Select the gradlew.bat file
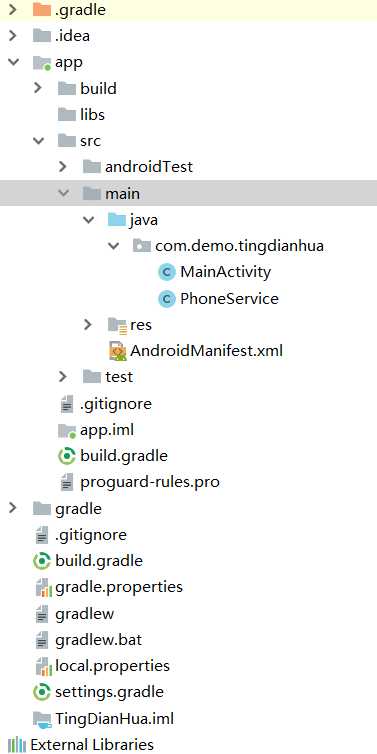 pyautogui.click(x=88, y=640)
